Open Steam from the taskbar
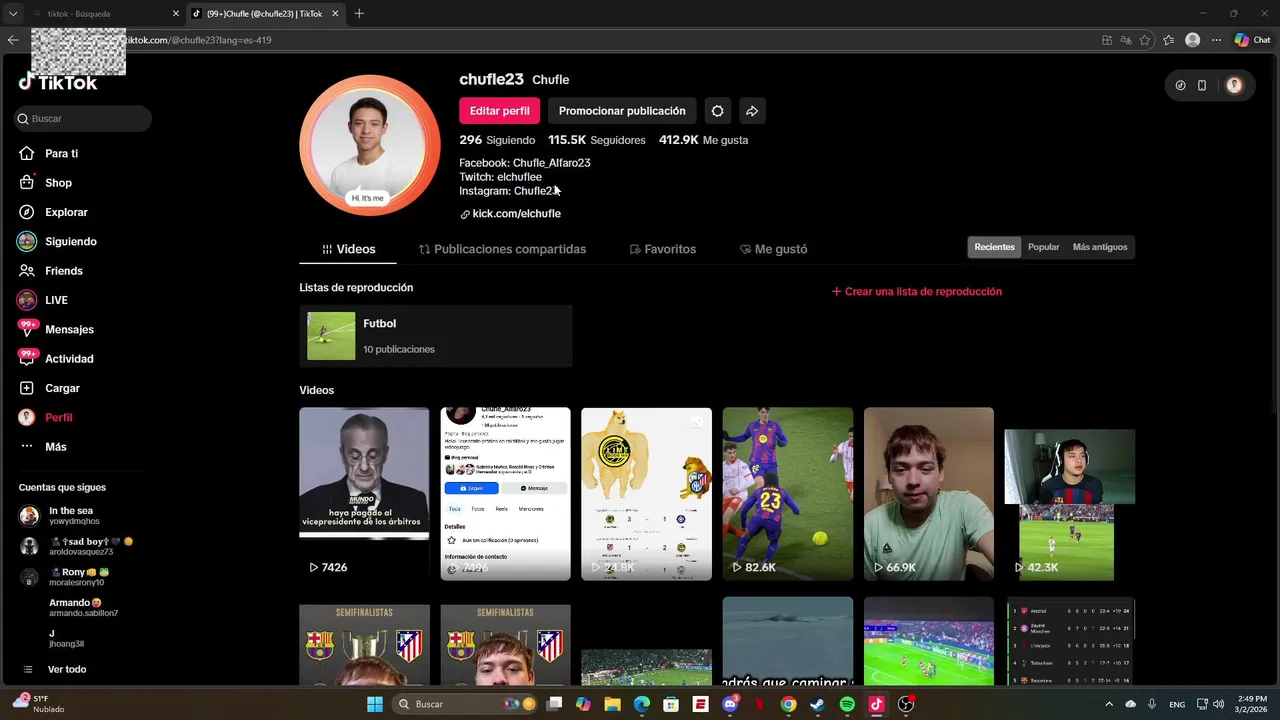1280x720 pixels. [818, 704]
